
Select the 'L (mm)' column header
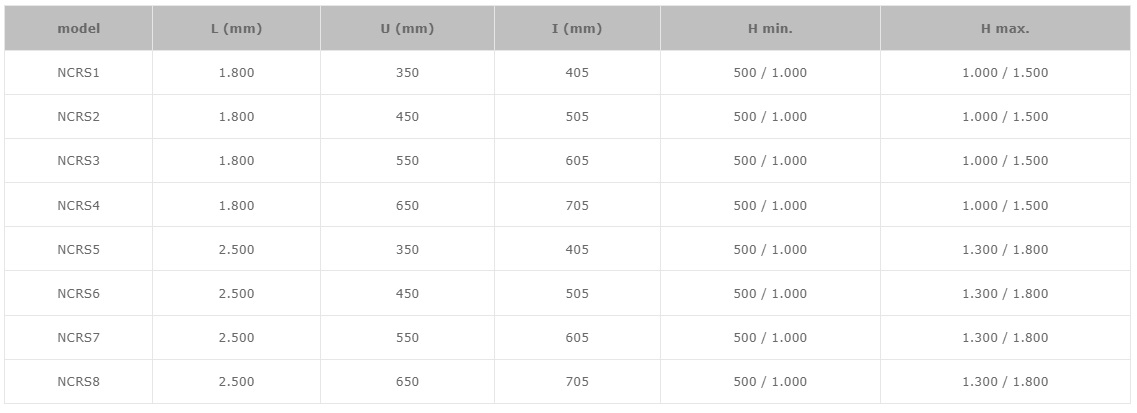[236, 29]
